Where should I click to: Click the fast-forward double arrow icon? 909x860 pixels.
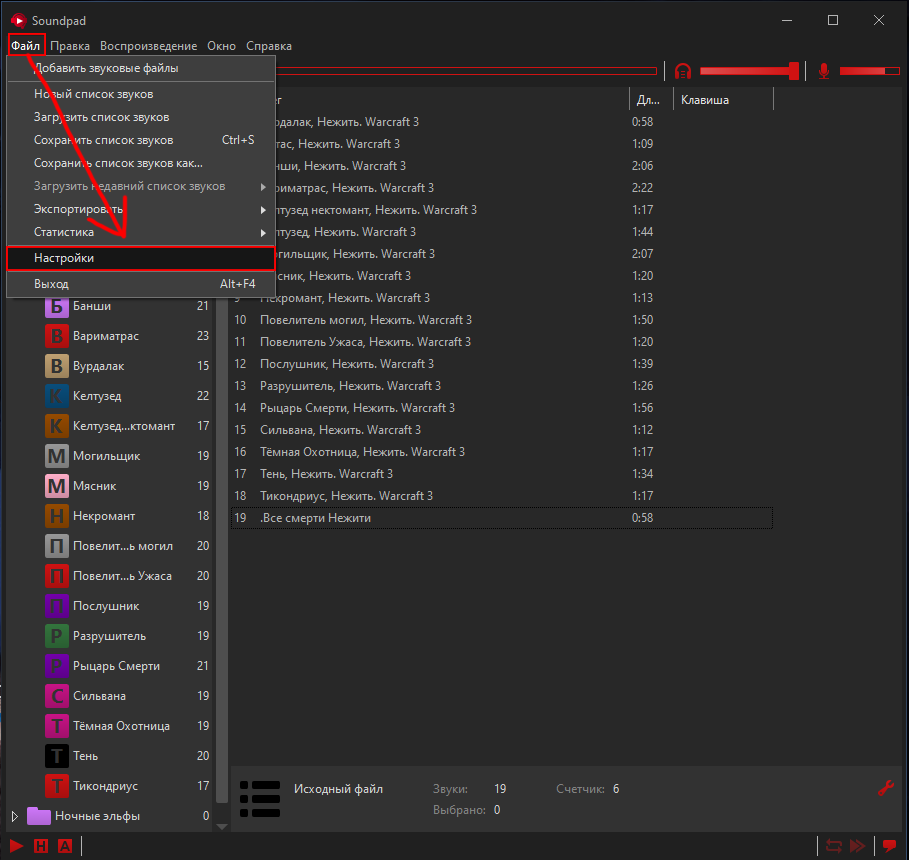tap(857, 846)
